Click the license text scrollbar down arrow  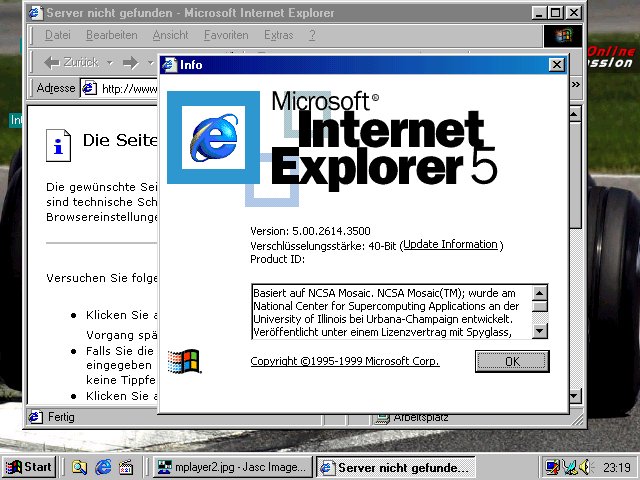click(x=539, y=329)
